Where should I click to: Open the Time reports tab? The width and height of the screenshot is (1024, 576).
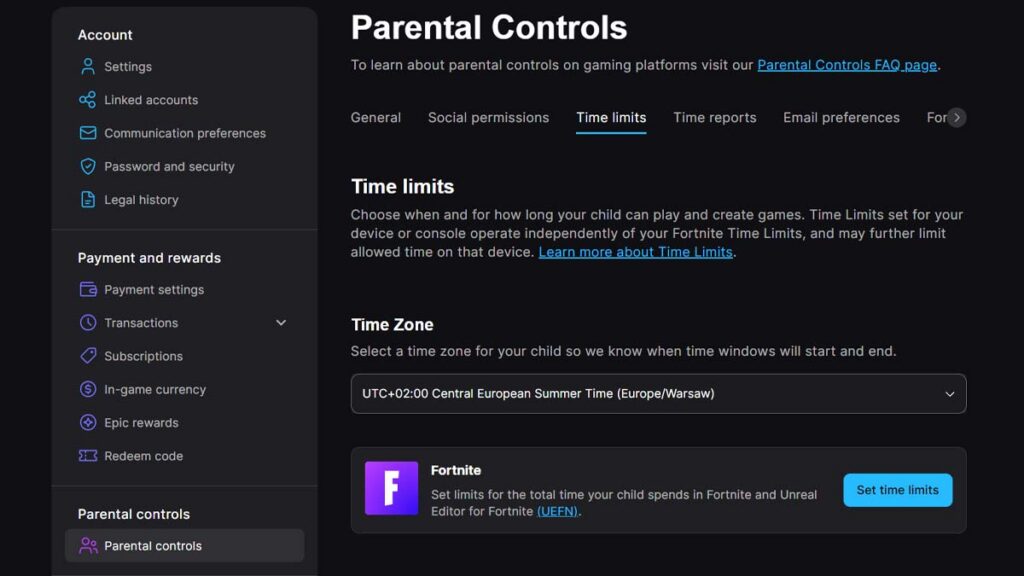click(714, 118)
